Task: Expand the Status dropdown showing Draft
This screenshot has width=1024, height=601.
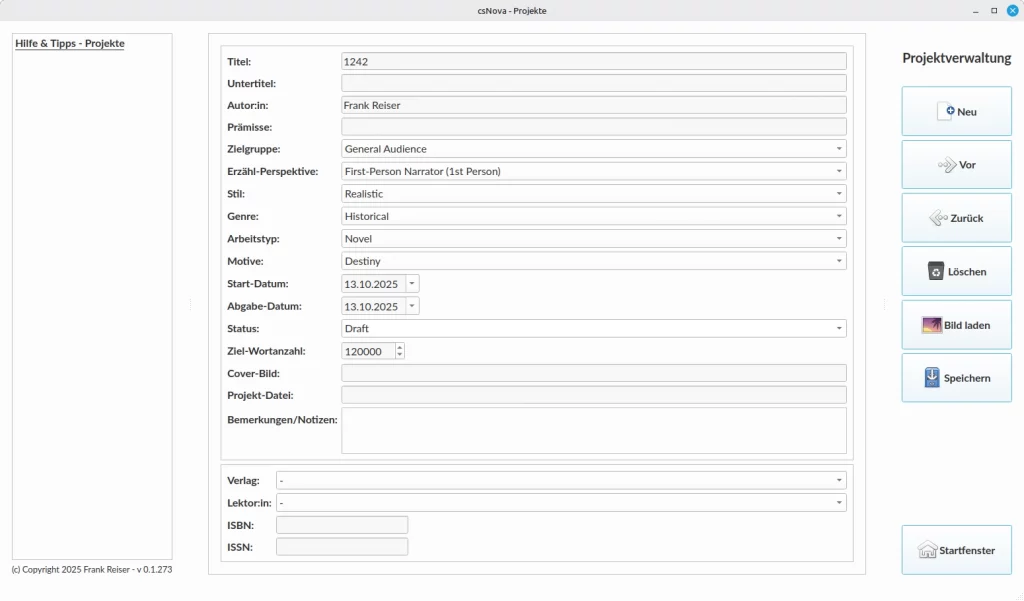Action: click(838, 328)
